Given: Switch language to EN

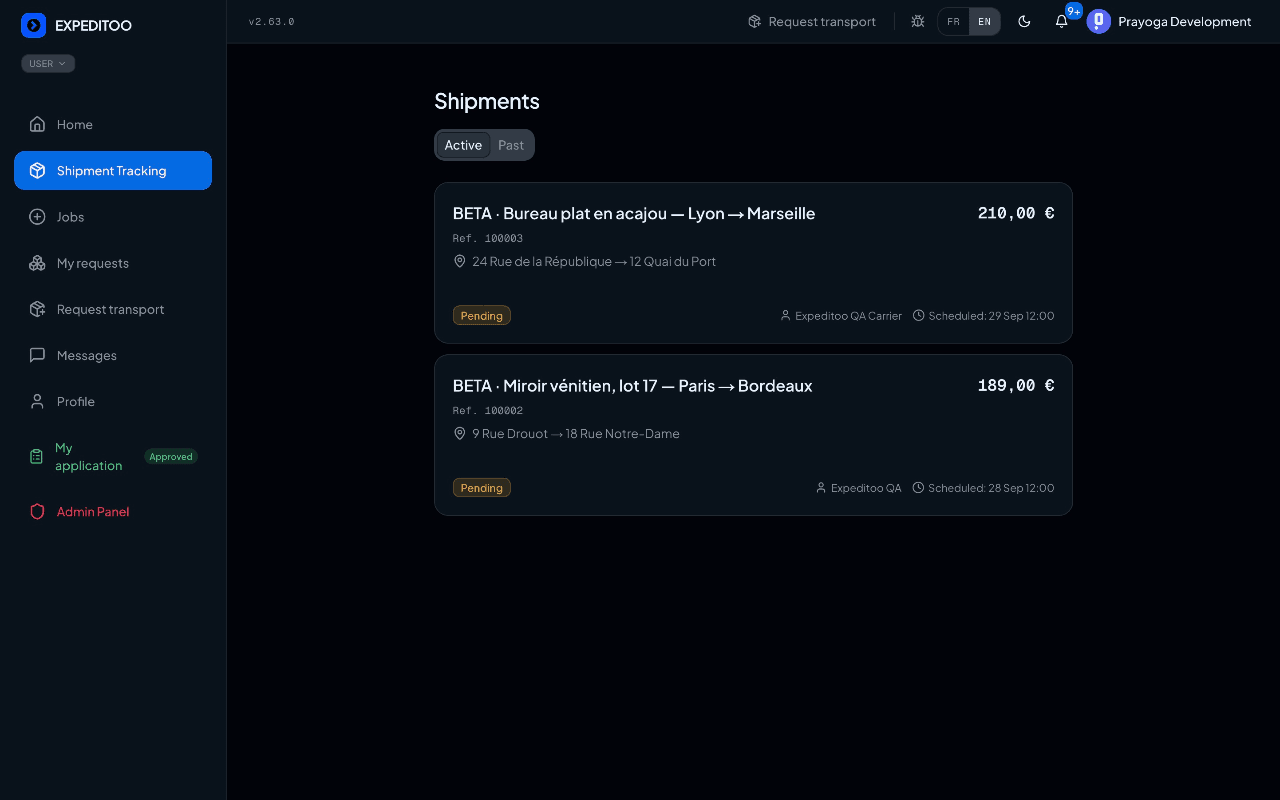Looking at the screenshot, I should pos(985,22).
